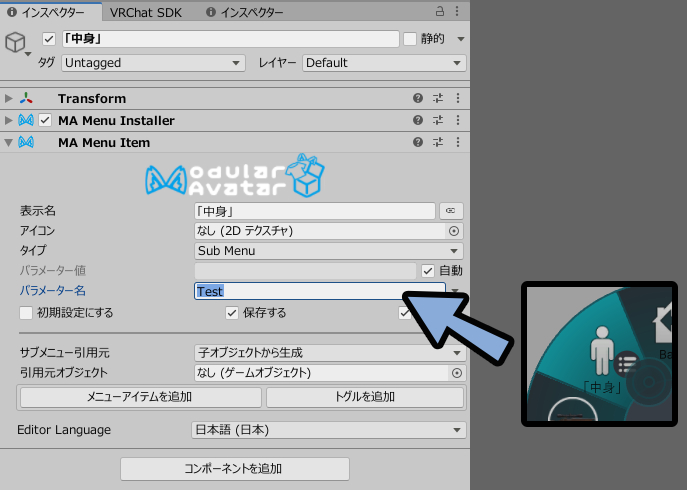Click the トグルを追加 button

pyautogui.click(x=365, y=397)
